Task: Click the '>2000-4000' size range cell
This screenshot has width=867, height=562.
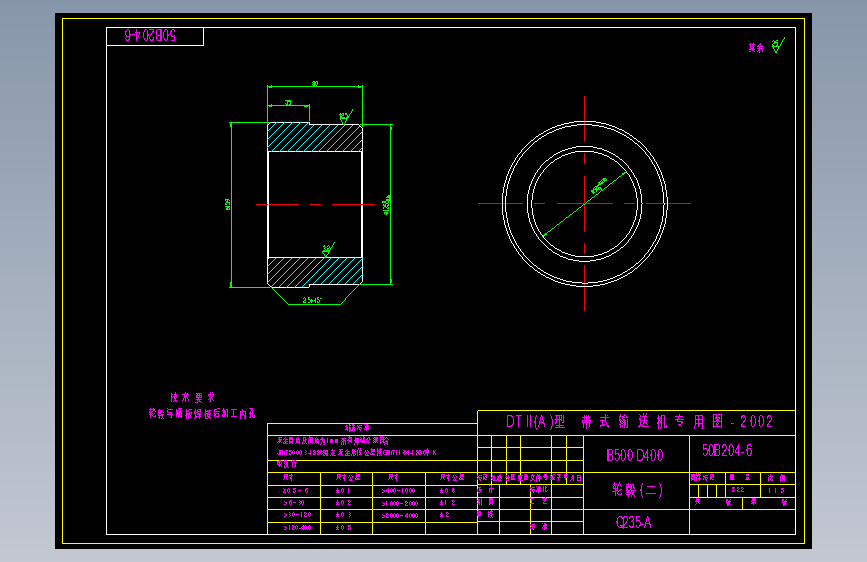Action: pyautogui.click(x=400, y=516)
